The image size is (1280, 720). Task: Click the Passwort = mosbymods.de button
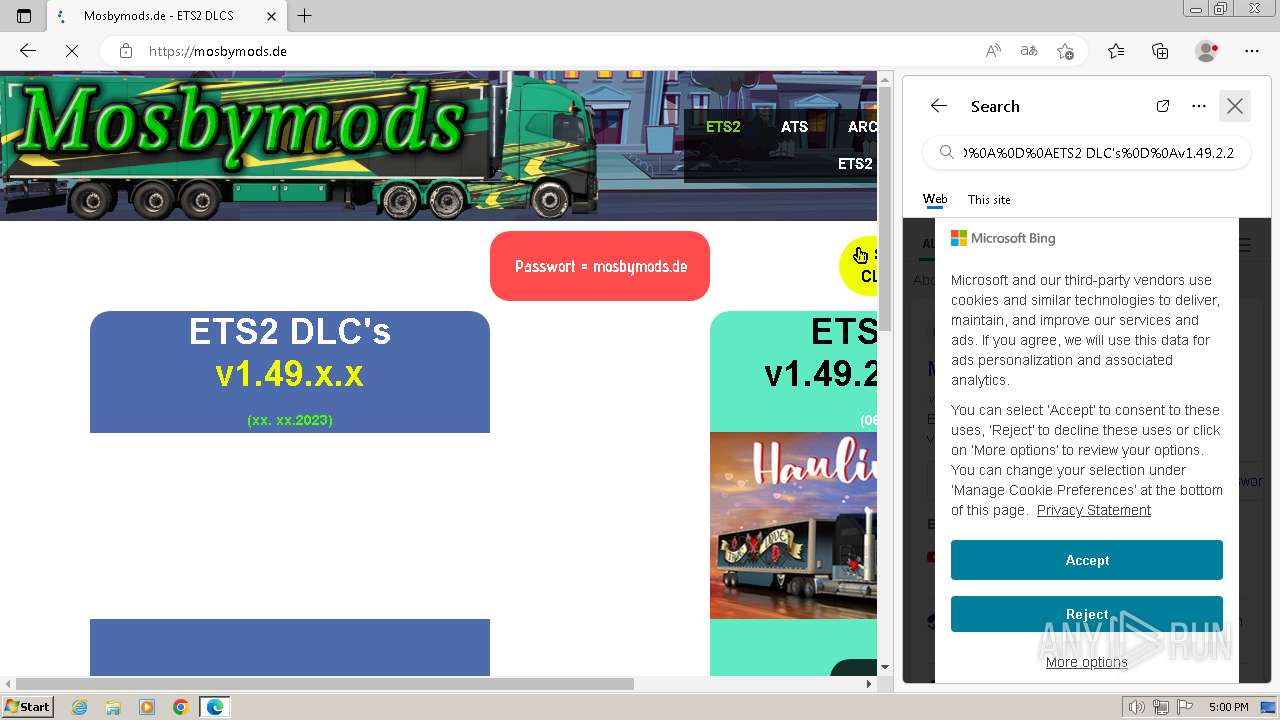[600, 266]
